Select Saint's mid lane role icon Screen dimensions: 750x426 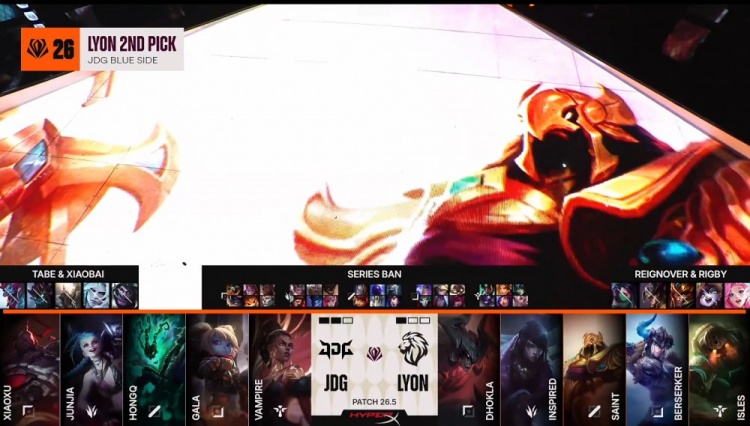click(x=593, y=411)
